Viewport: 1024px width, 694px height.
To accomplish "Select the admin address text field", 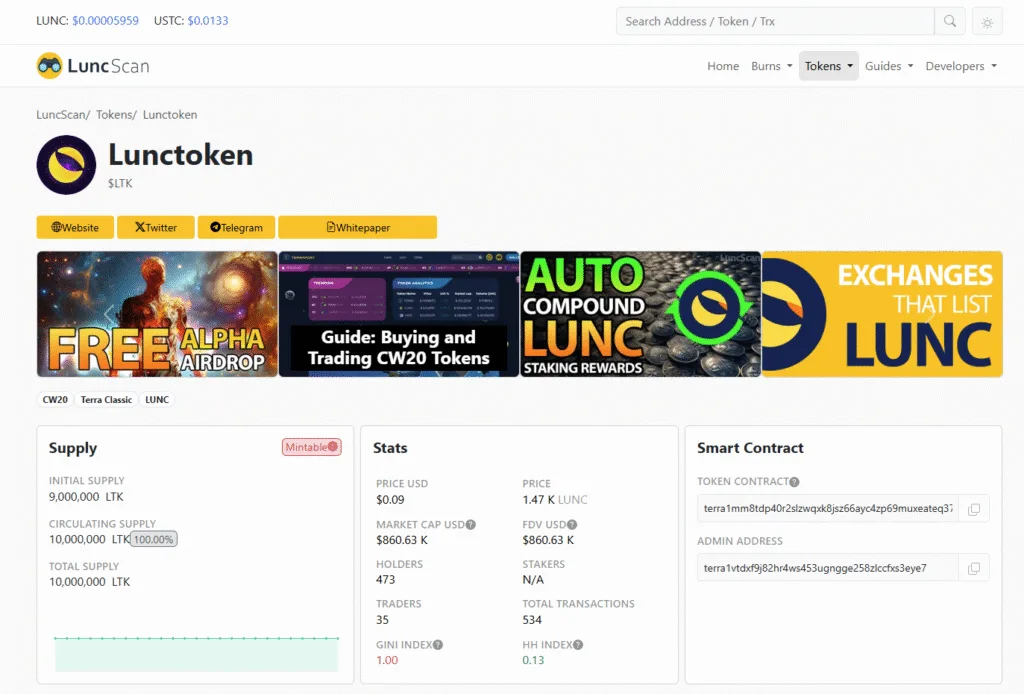I will point(828,568).
